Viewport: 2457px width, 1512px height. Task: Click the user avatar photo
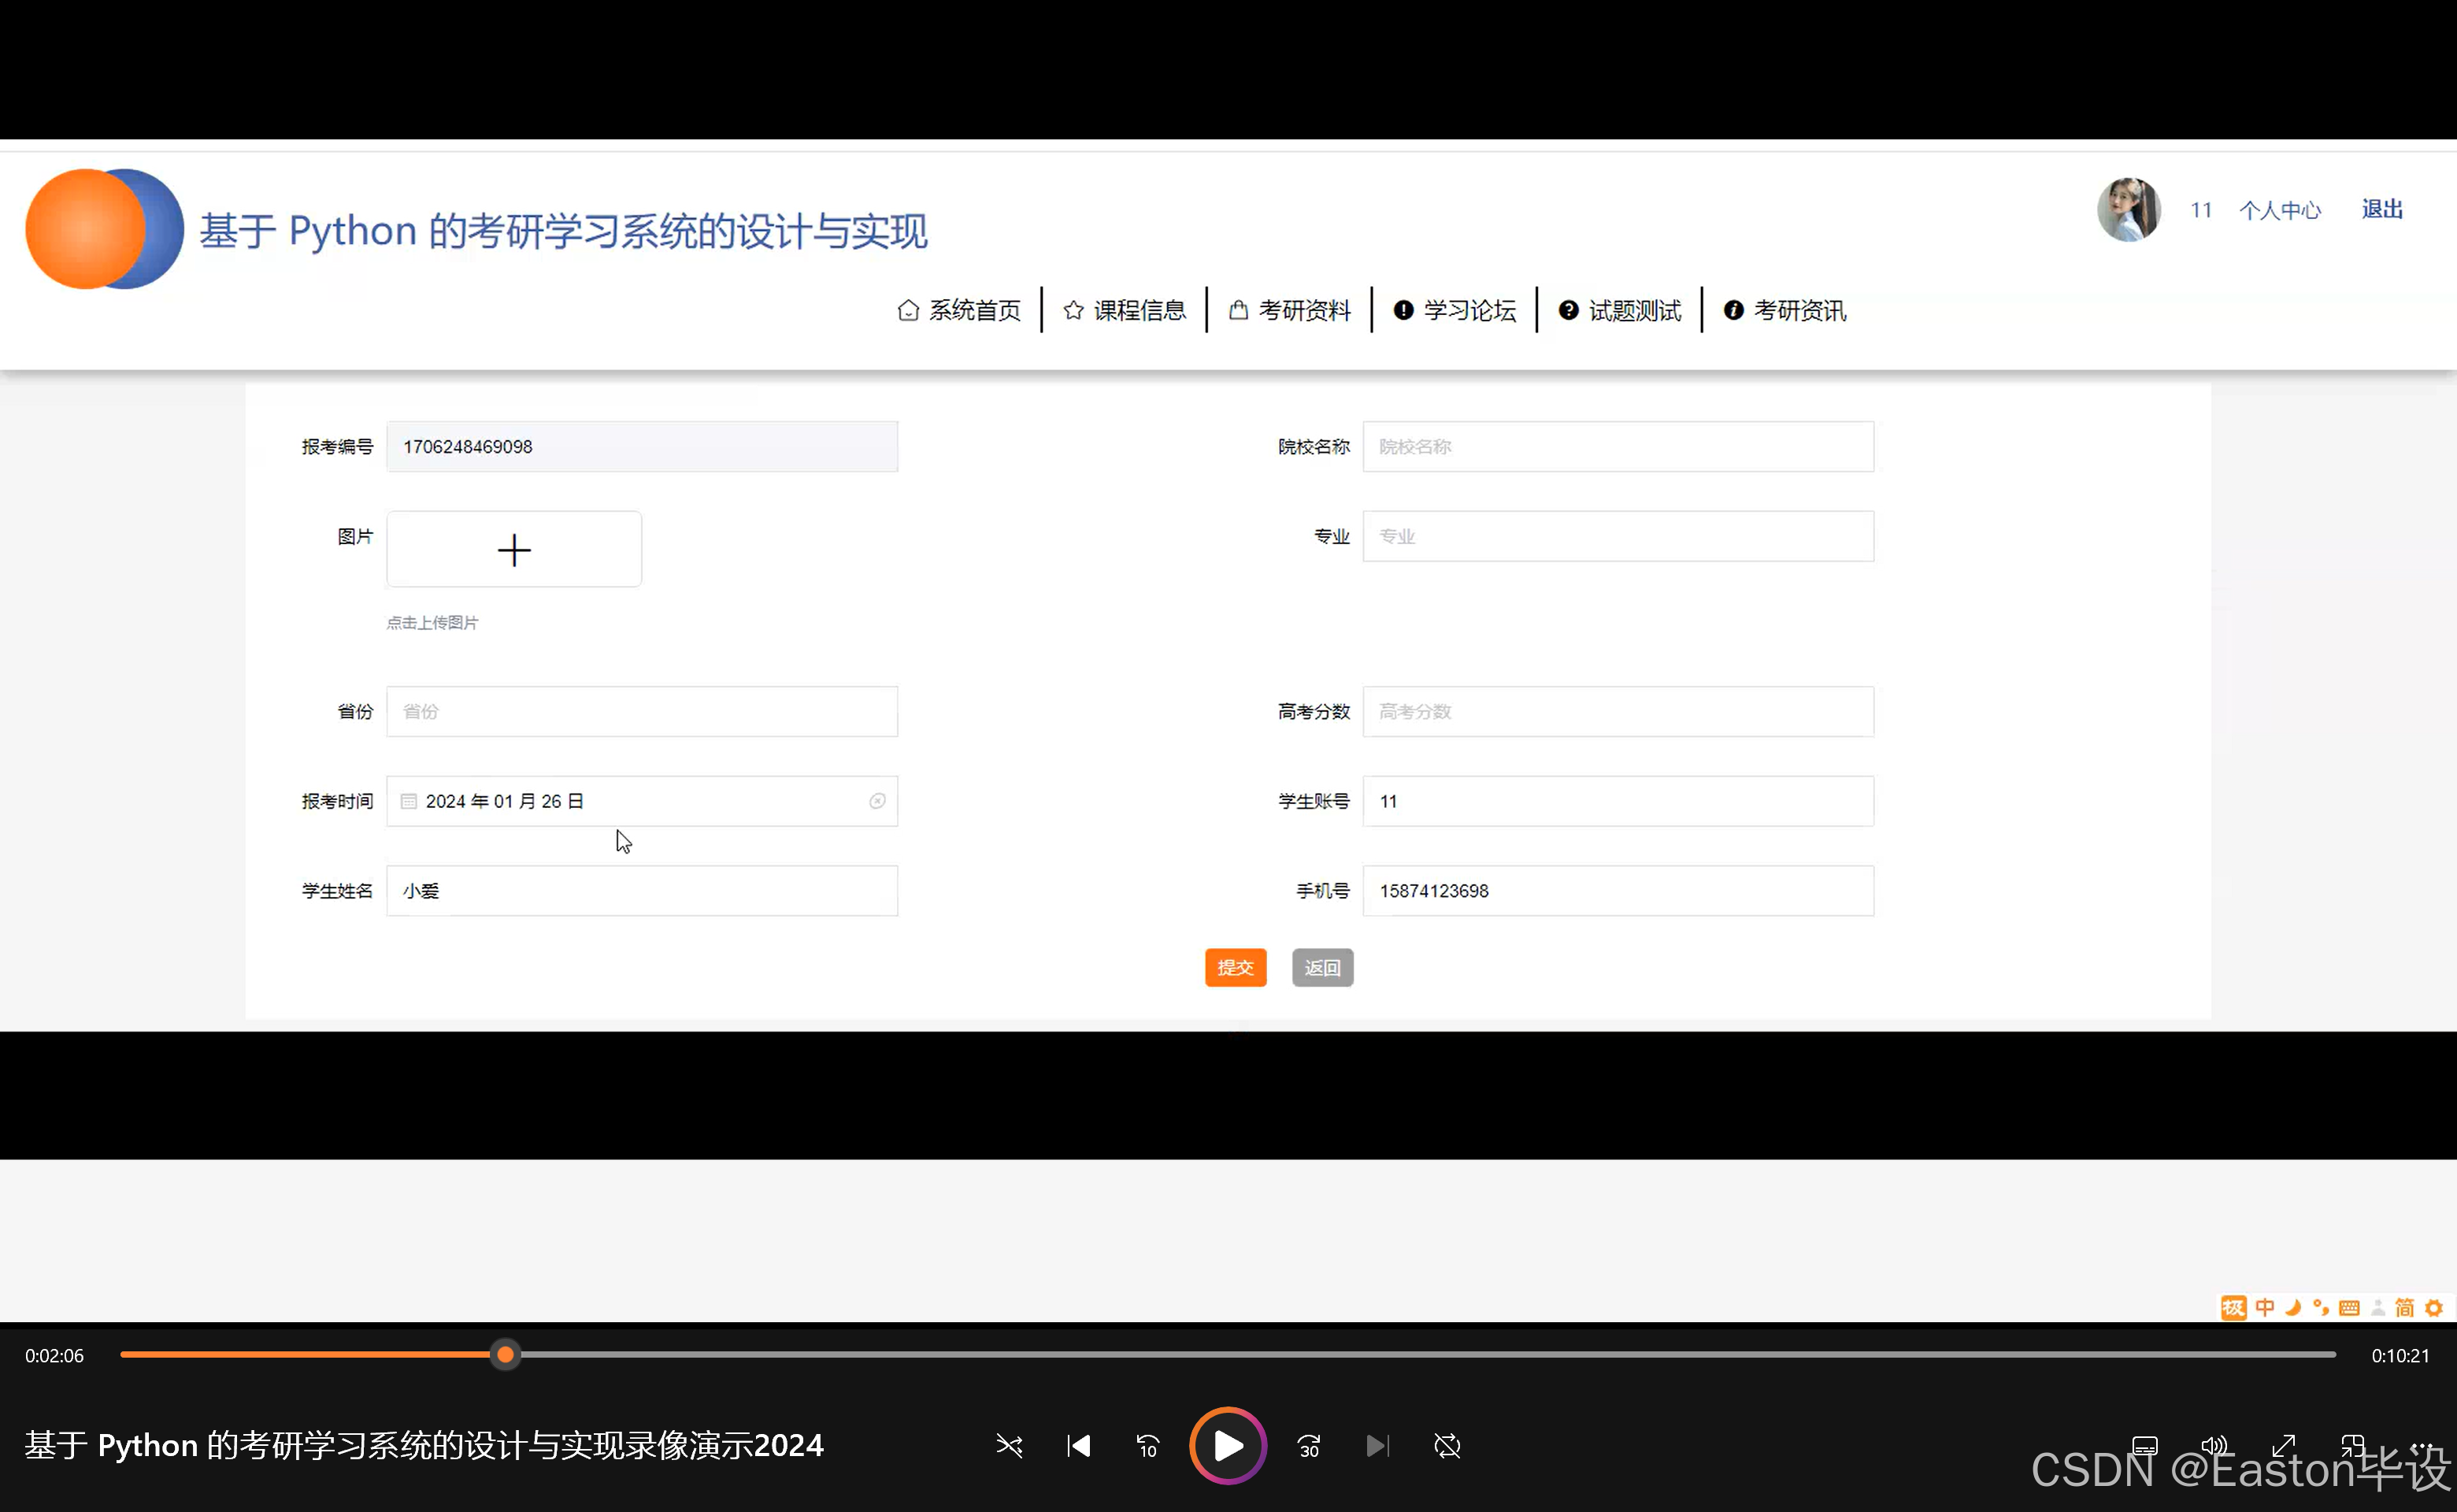click(2128, 210)
